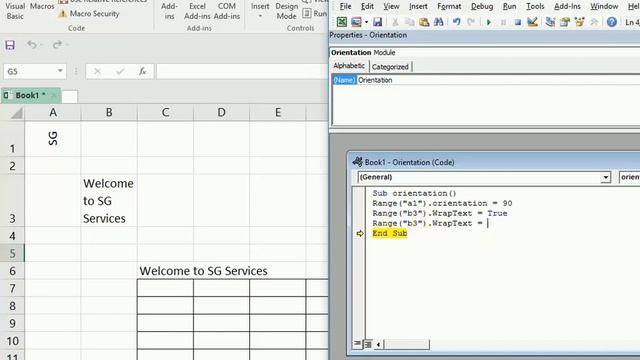The image size is (640, 360).
Task: Switch to Alphabetic tab in Properties
Action: click(349, 66)
